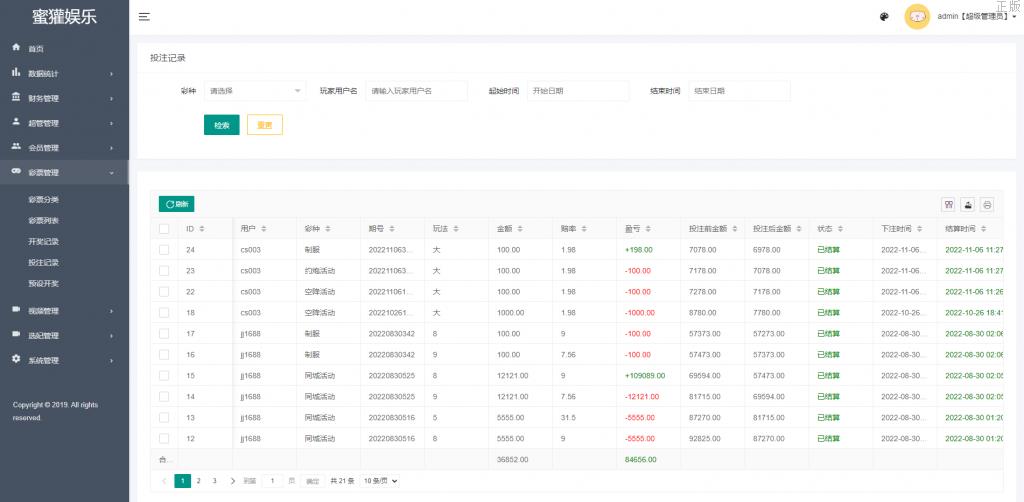This screenshot has height=502, width=1024.
Task: Open the theme palette icon
Action: tap(884, 17)
